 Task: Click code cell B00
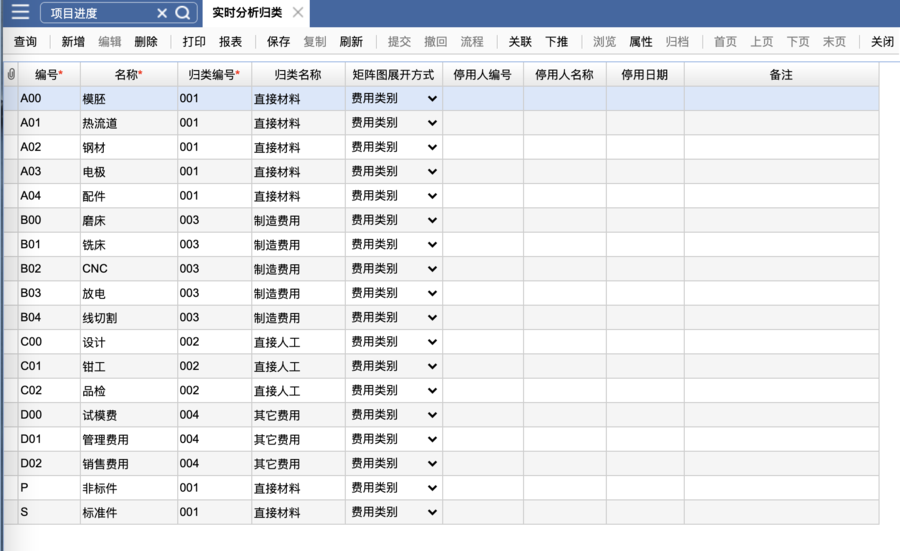pyautogui.click(x=49, y=220)
